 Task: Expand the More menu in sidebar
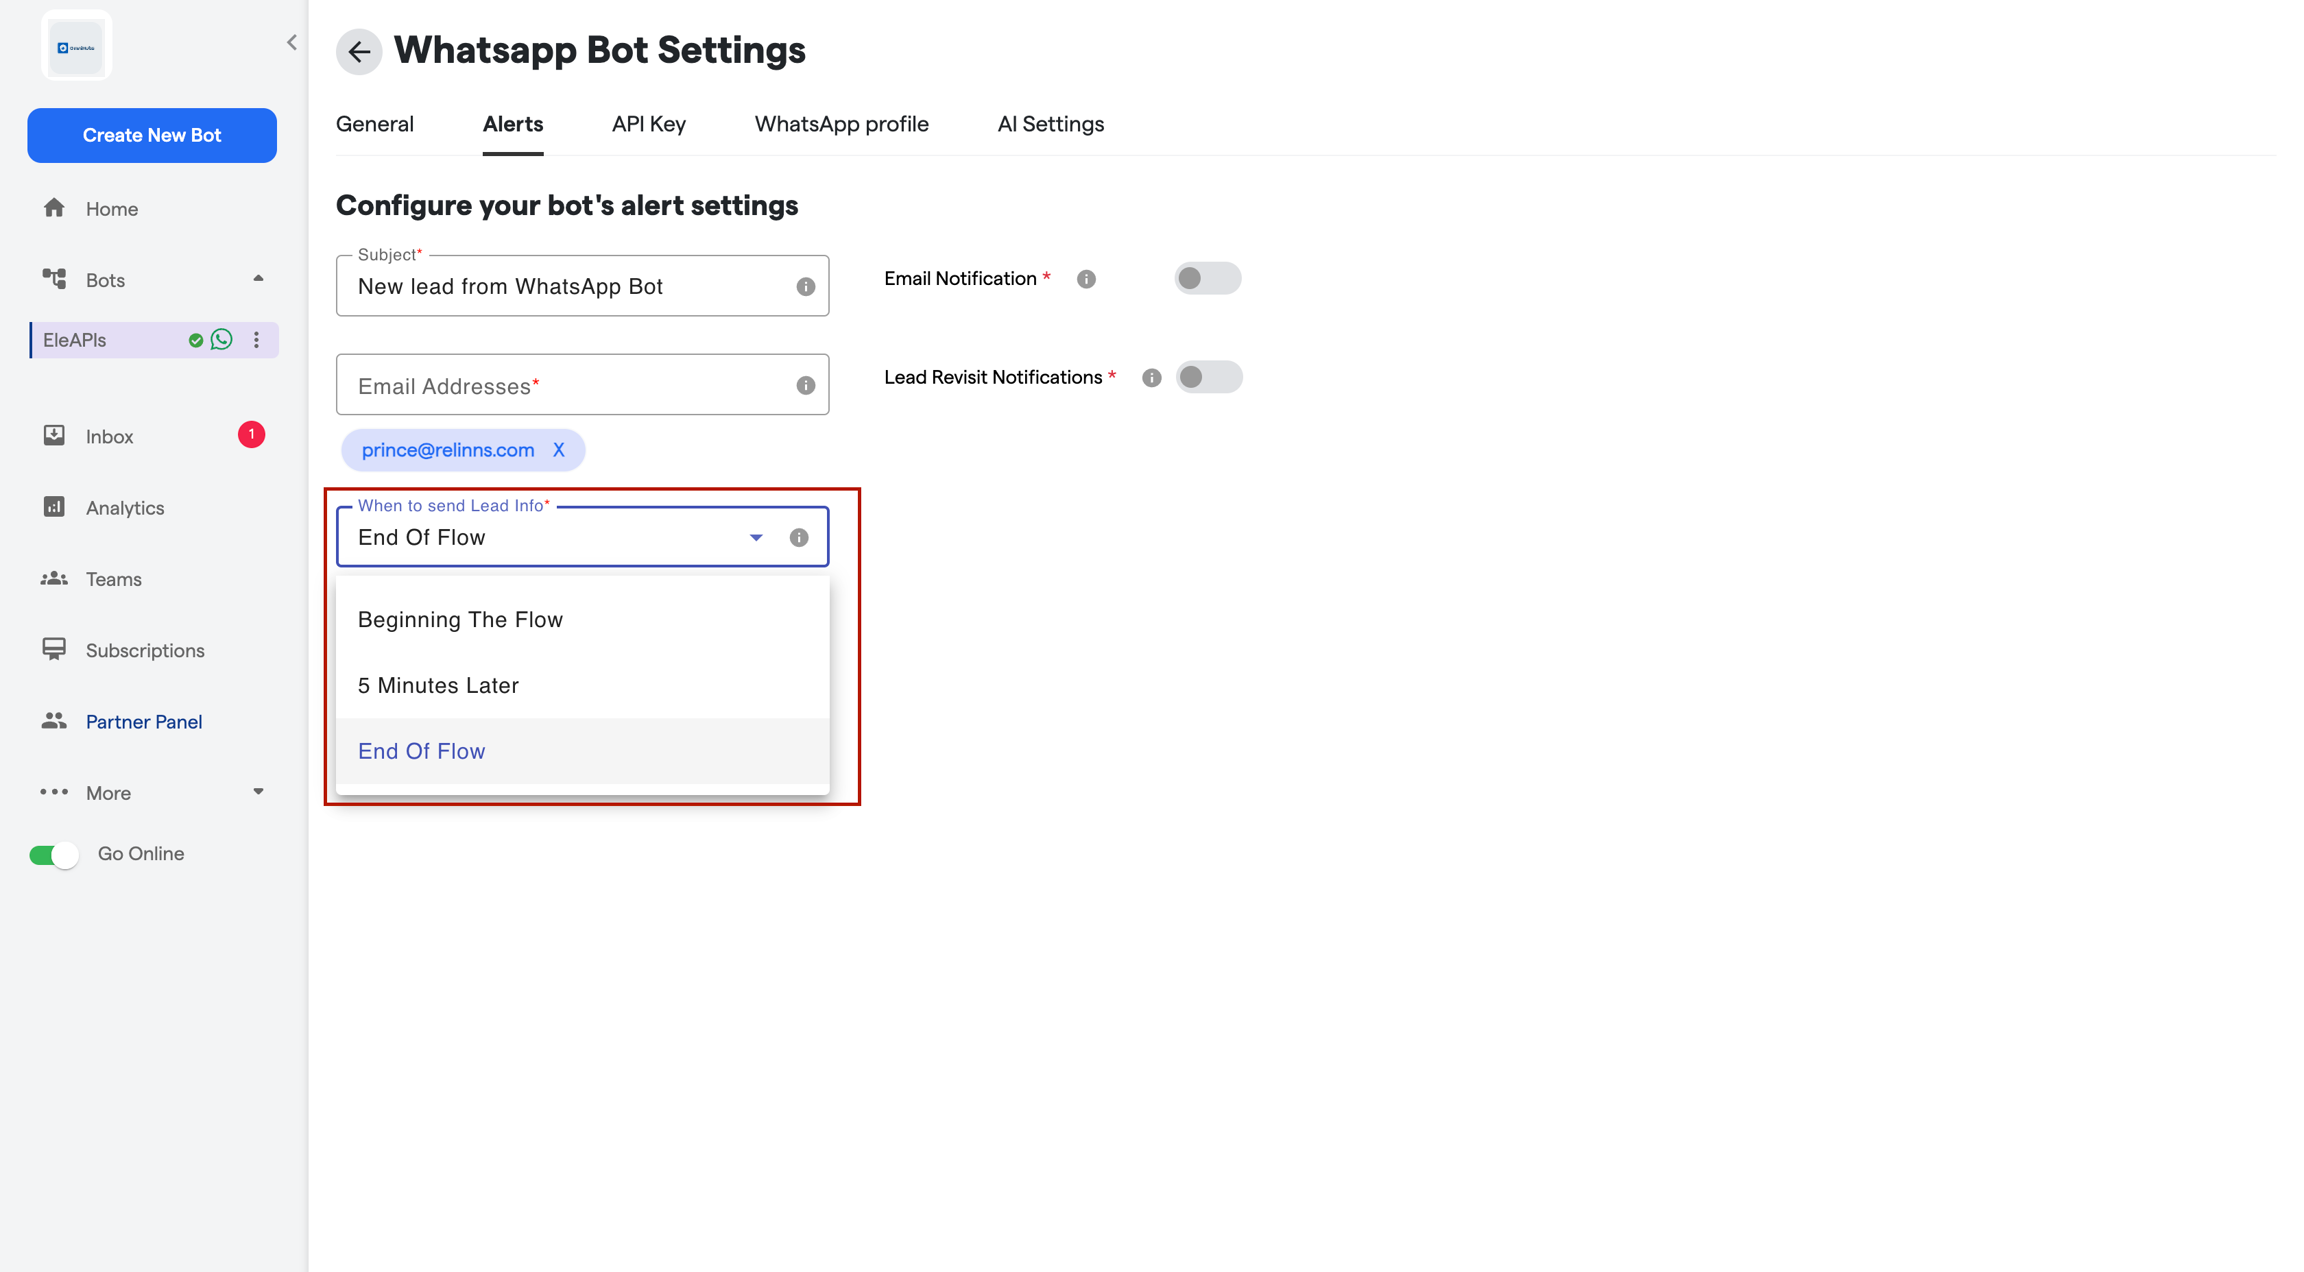[258, 792]
